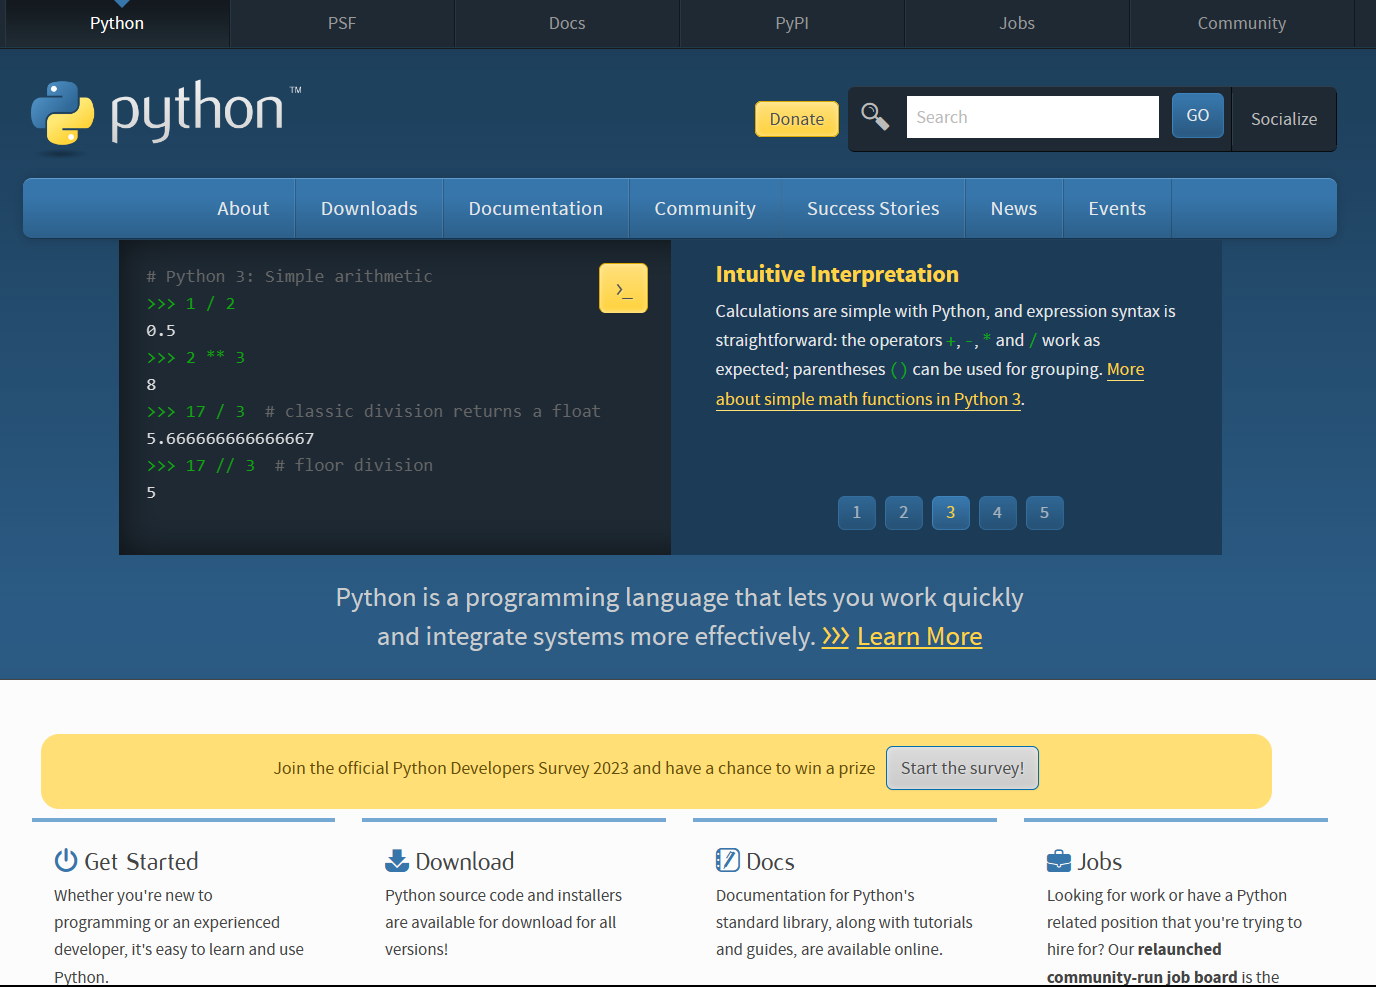The width and height of the screenshot is (1376, 987).
Task: Switch to slide 1
Action: tap(857, 513)
